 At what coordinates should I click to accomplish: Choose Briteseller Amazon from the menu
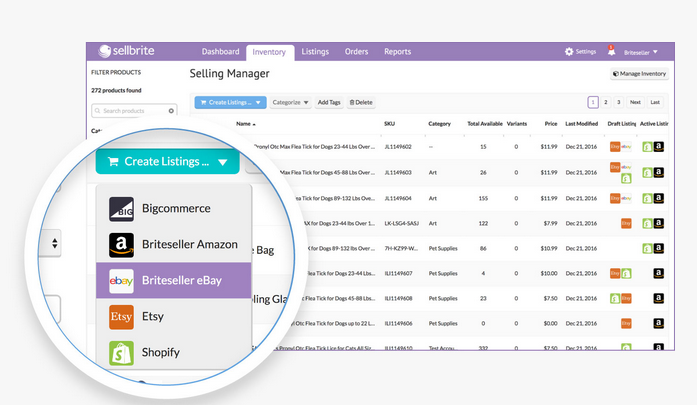coord(174,244)
